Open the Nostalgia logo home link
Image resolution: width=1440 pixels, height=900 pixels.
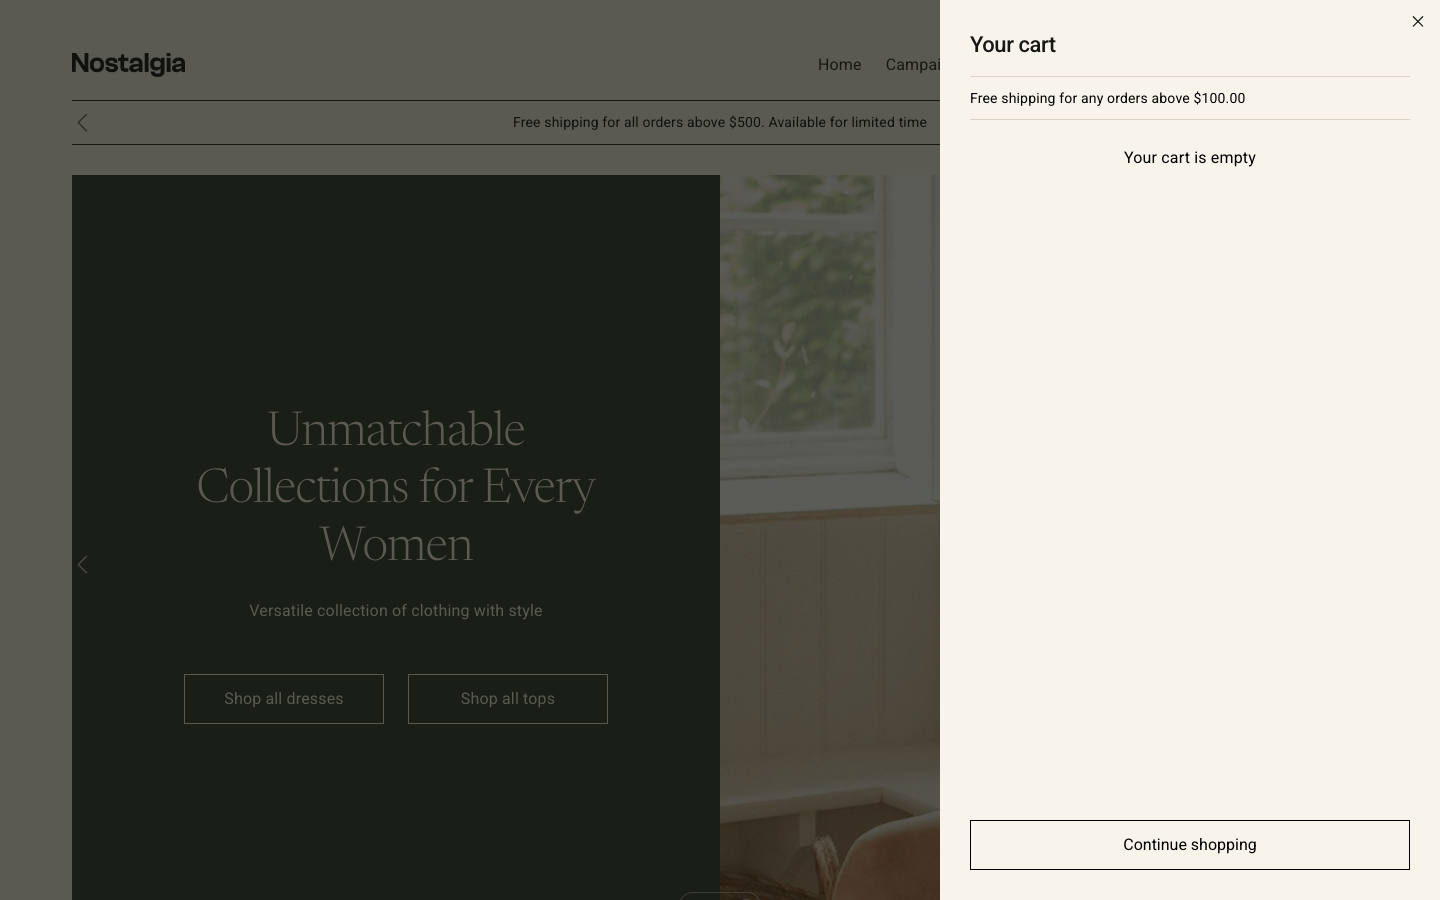click(128, 64)
